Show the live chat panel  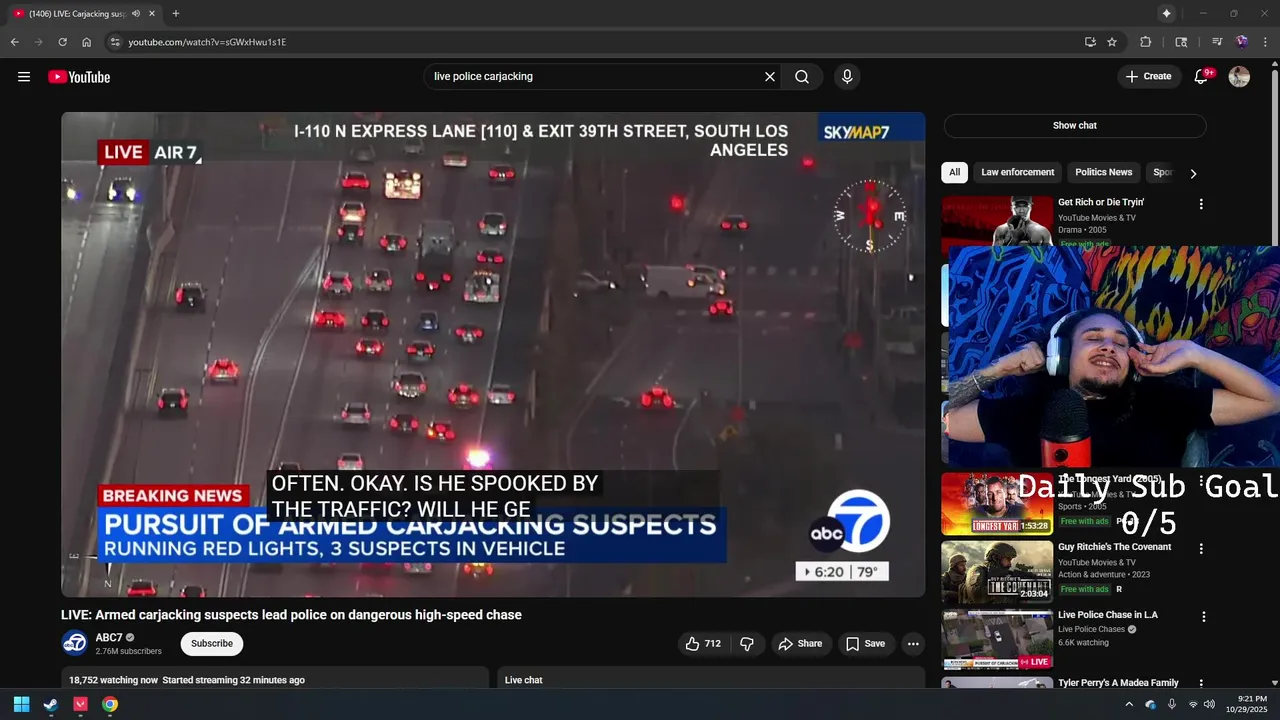[x=1075, y=126]
